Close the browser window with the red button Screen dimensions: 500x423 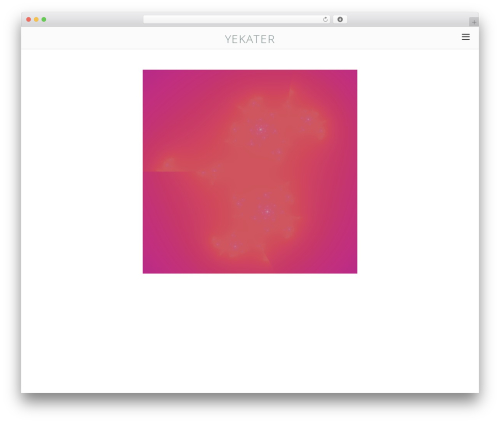pos(29,19)
